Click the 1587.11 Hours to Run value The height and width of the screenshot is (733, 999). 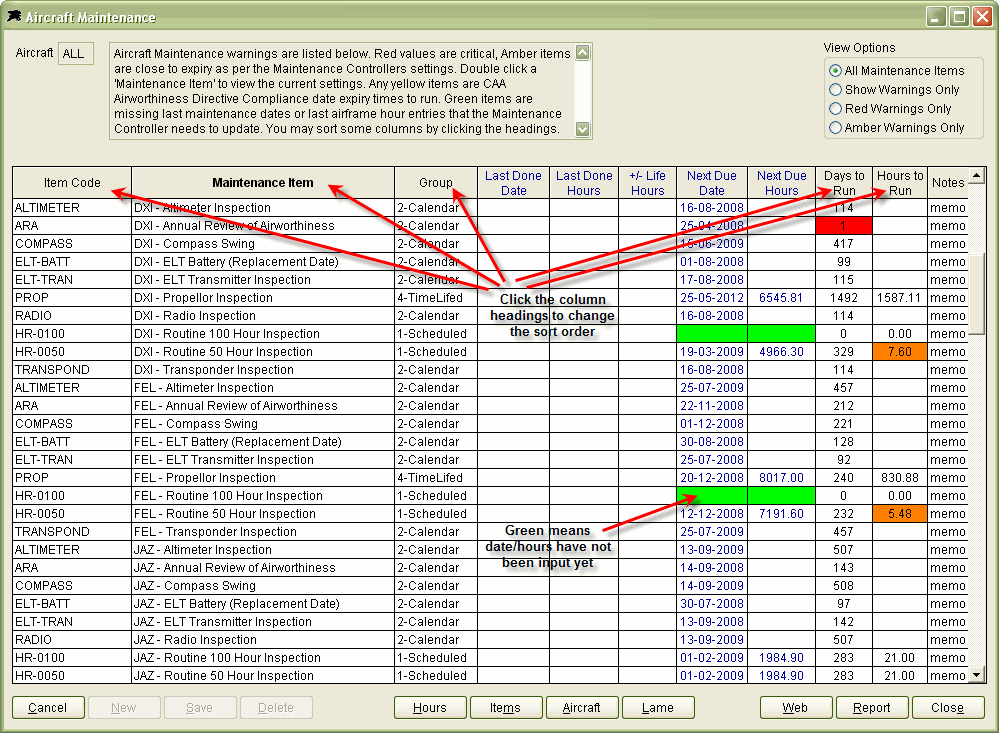coord(900,298)
